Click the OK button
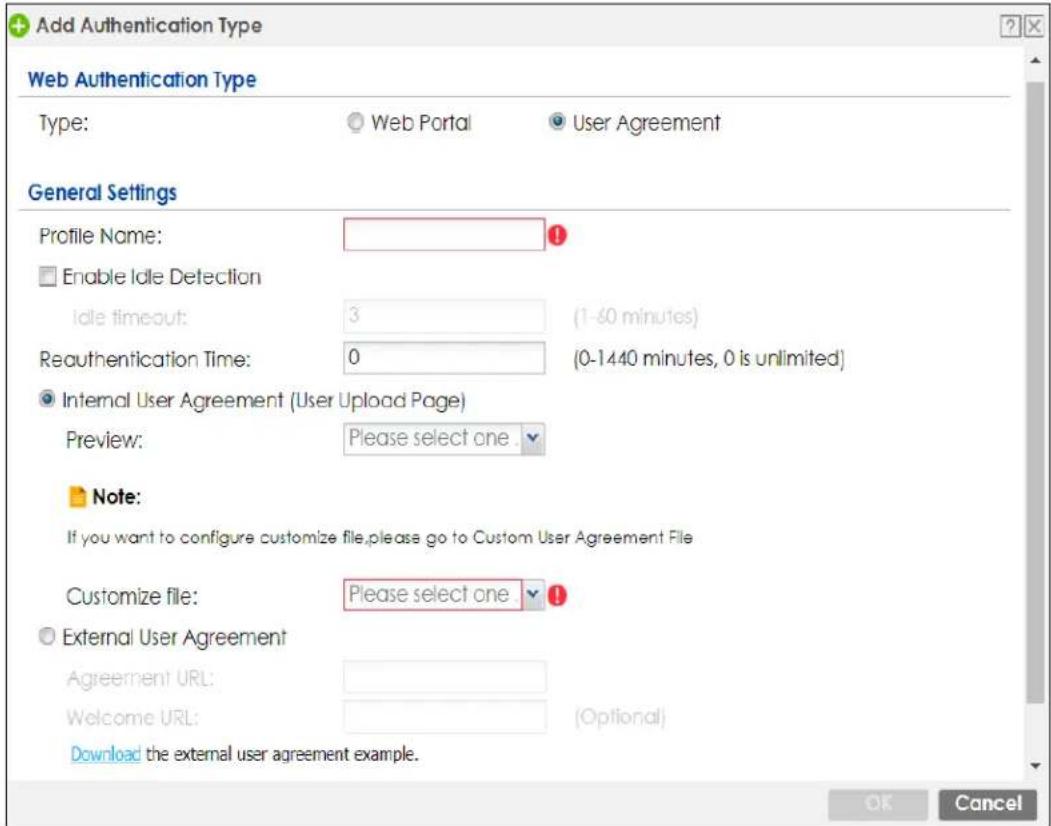This screenshot has height=826, width=1051. point(878,803)
